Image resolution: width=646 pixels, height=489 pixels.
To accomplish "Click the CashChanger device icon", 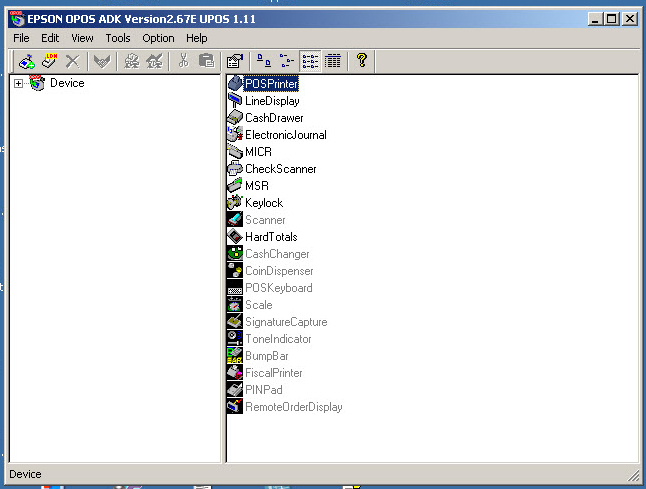I will click(235, 253).
